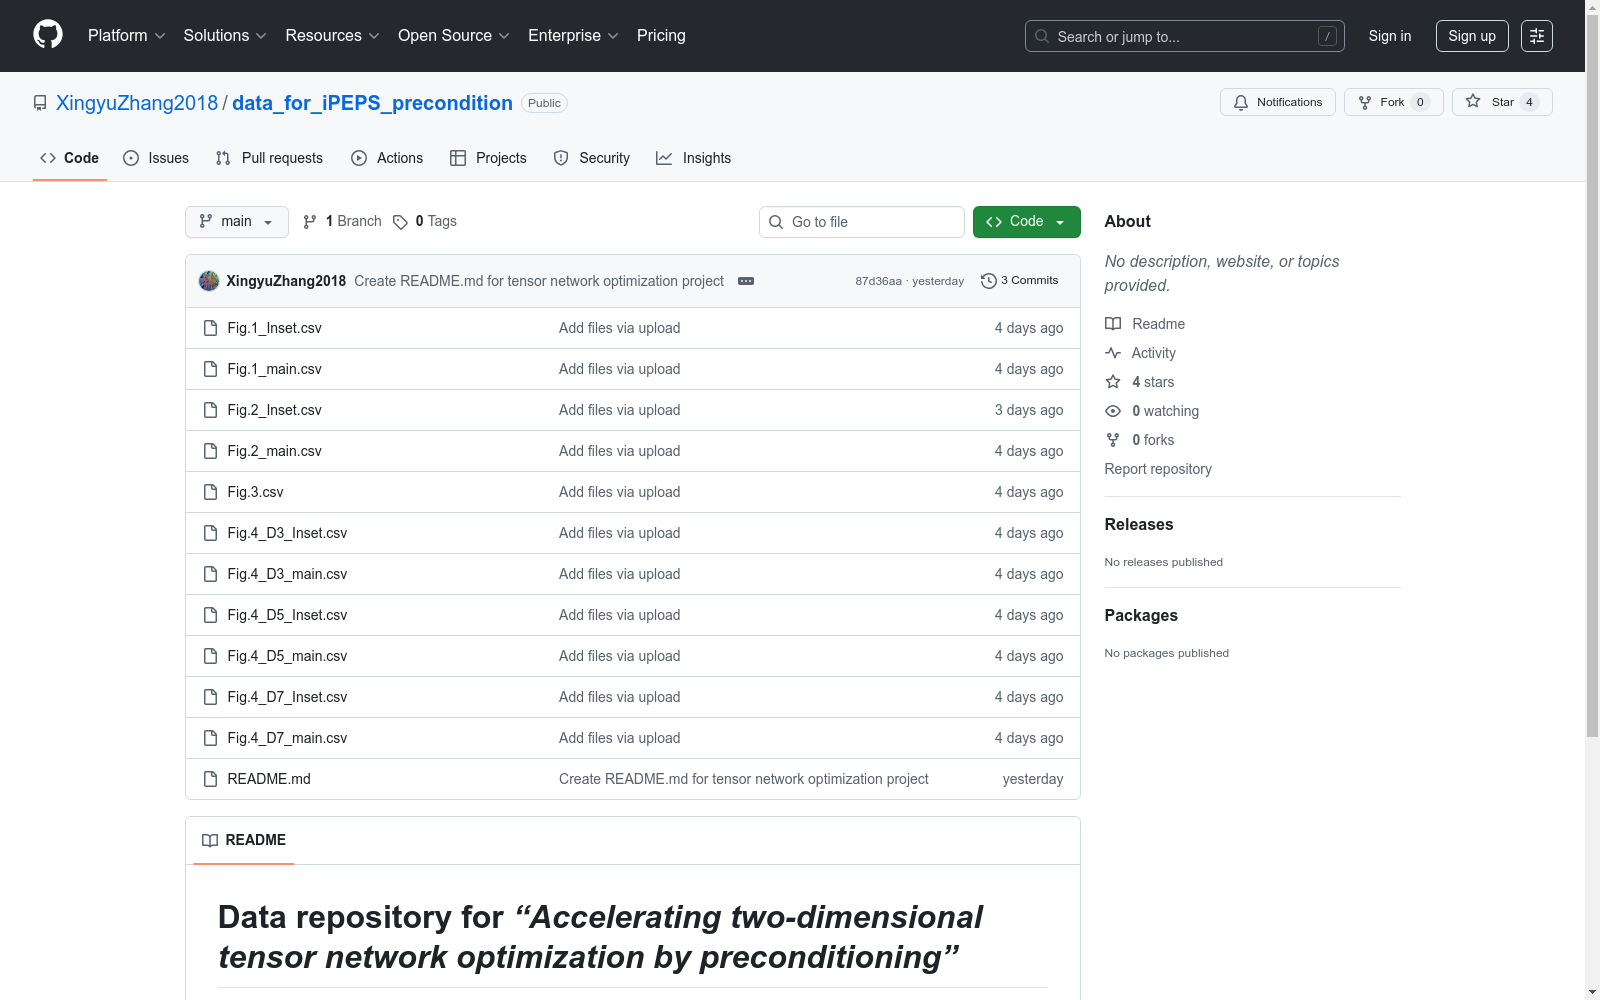Click the Sign up button
1600x1000 pixels.
coord(1472,36)
